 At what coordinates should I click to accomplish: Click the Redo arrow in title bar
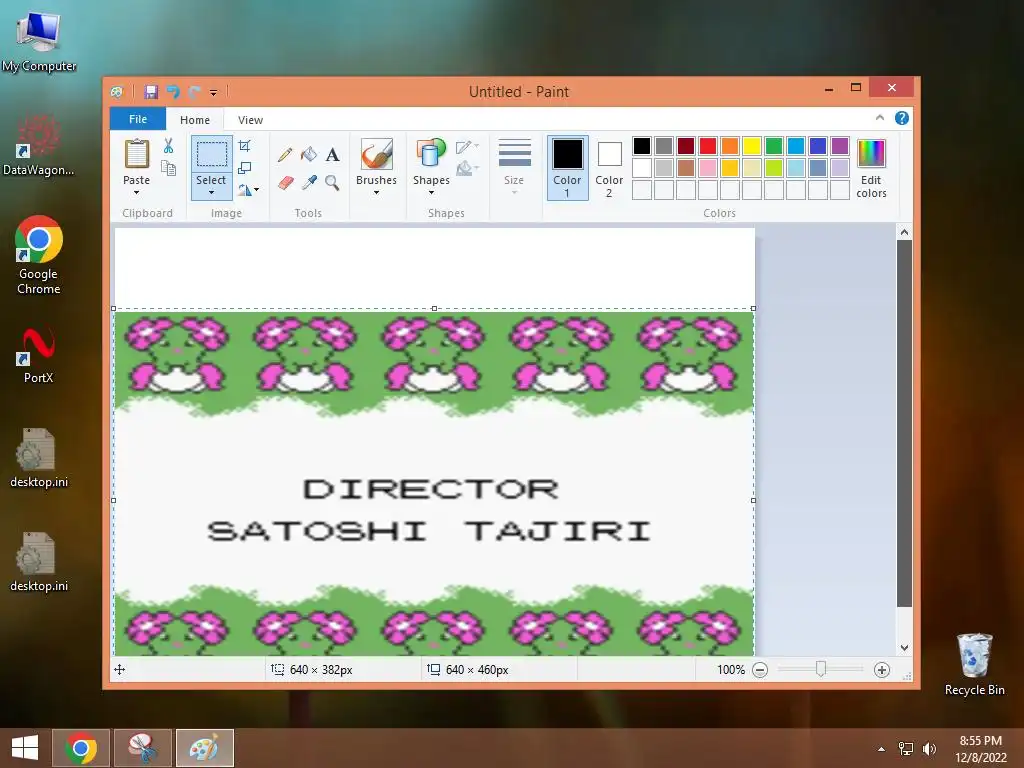coord(195,92)
